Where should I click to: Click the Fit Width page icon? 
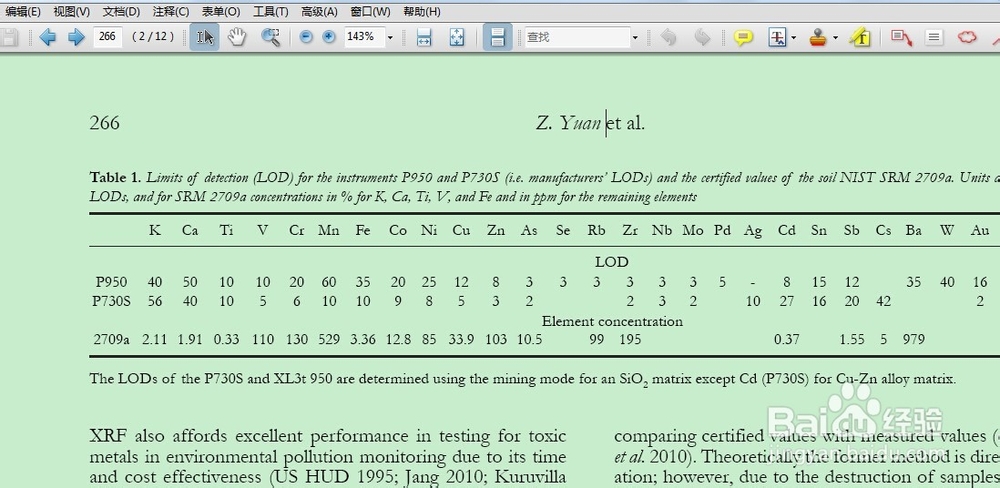click(424, 37)
